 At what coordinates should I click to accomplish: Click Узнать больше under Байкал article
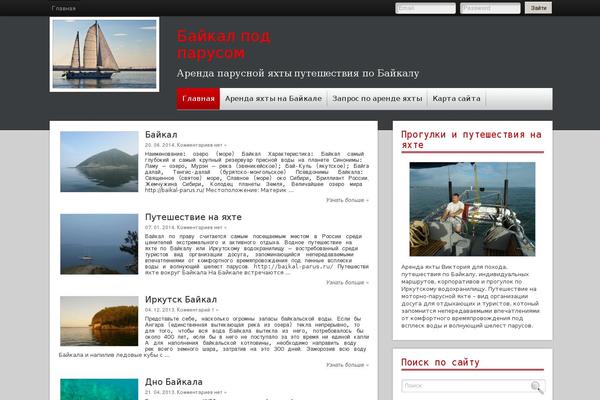(x=347, y=200)
